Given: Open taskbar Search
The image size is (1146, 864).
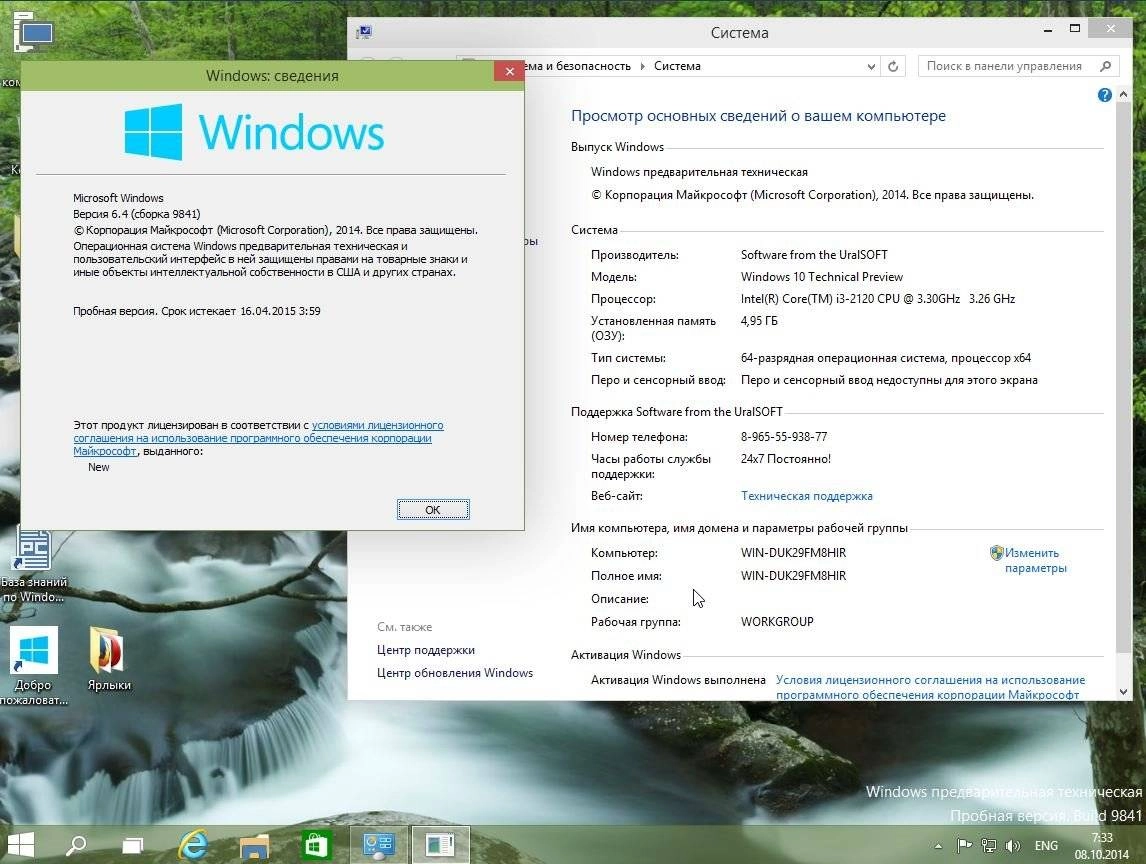Looking at the screenshot, I should [76, 845].
